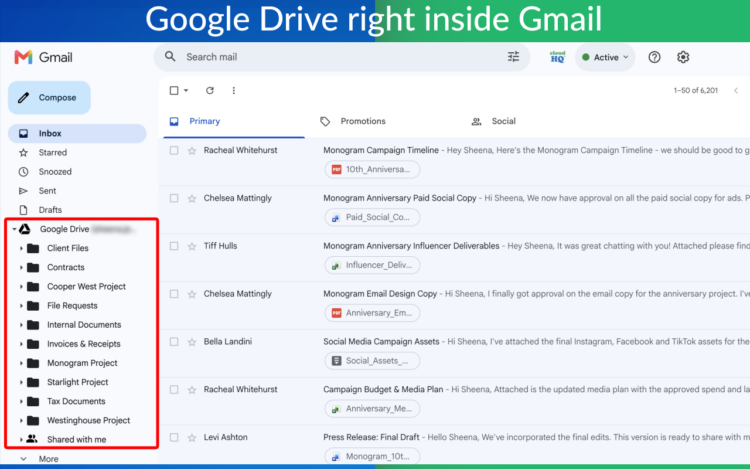Expand the Shared with me arrow

pyautogui.click(x=21, y=439)
